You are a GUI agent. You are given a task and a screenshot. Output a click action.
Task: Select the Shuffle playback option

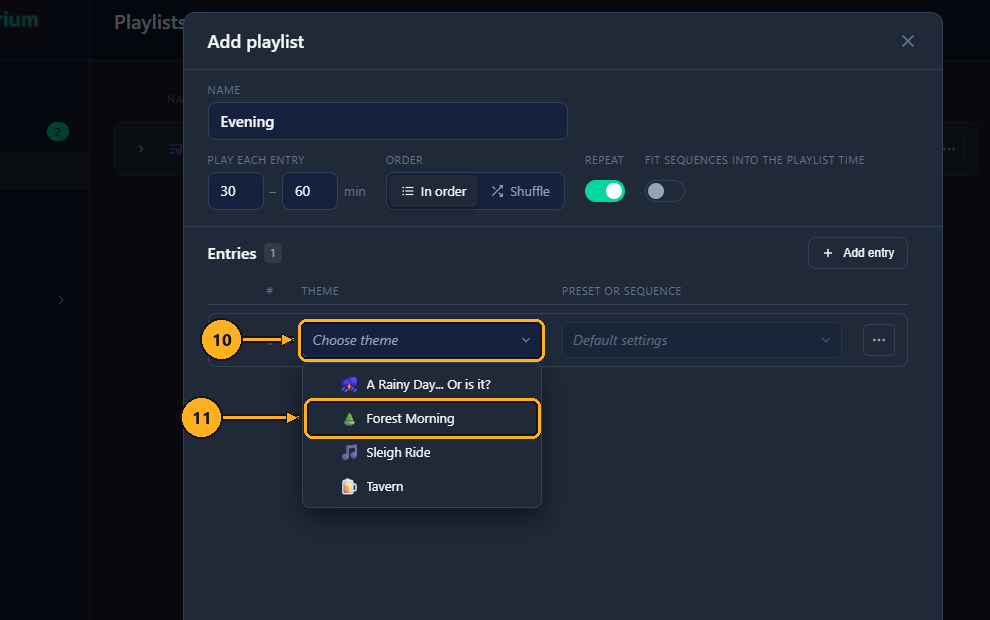(520, 191)
